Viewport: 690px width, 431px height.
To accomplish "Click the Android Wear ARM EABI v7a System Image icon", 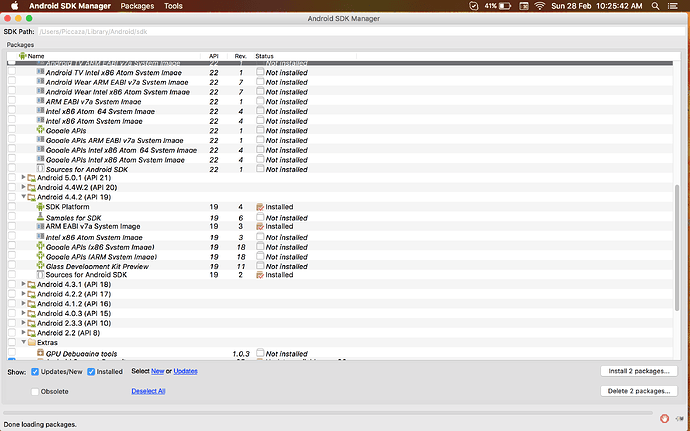I will pyautogui.click(x=40, y=81).
